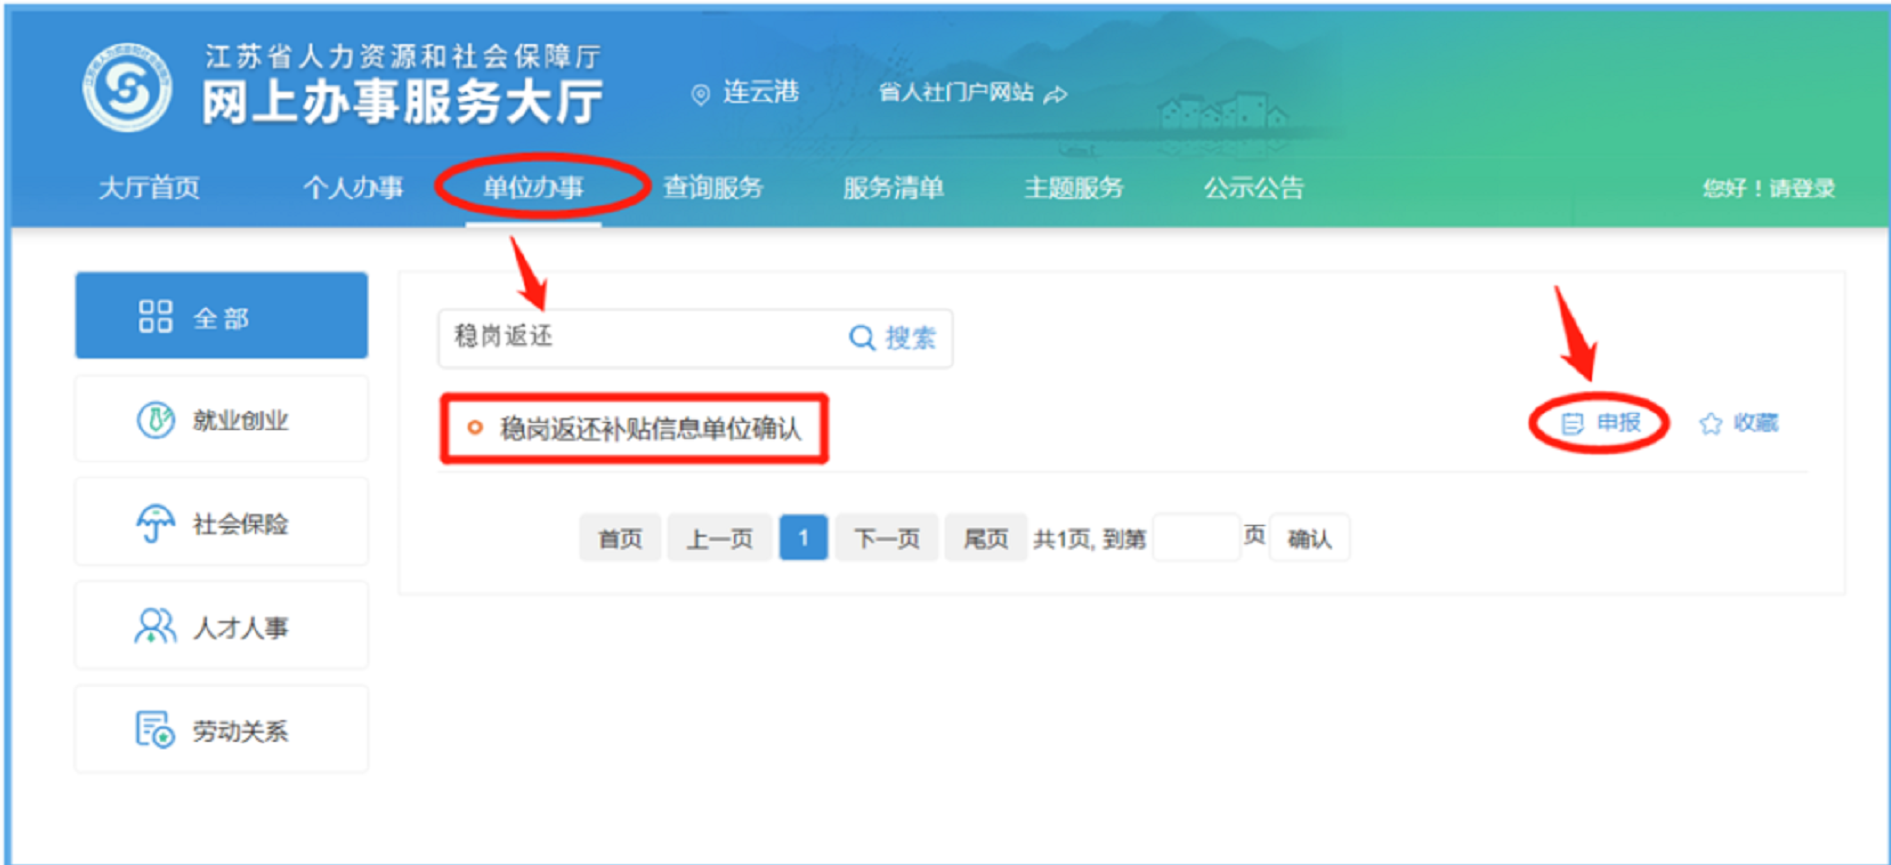Click the location pin icon beside 连云港
1891x865 pixels.
700,94
